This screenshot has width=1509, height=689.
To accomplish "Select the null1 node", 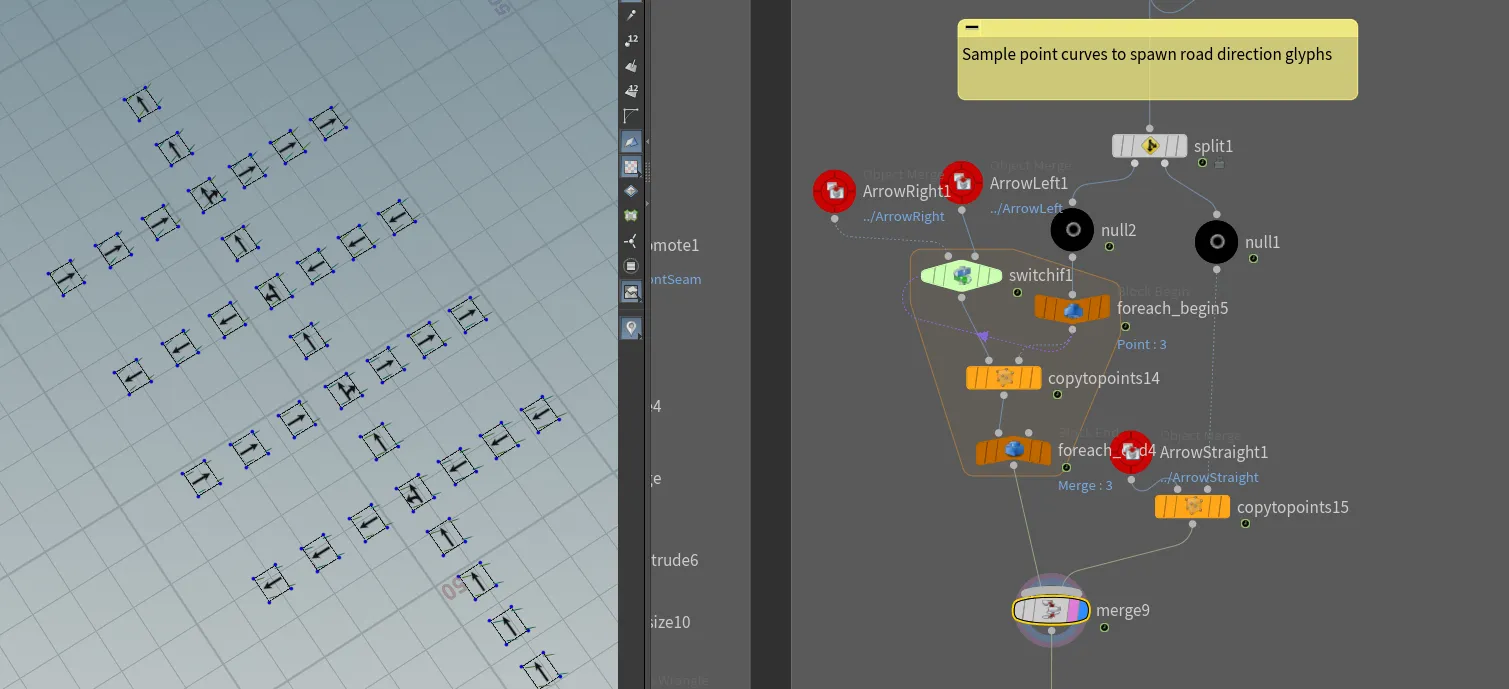I will coord(1217,242).
